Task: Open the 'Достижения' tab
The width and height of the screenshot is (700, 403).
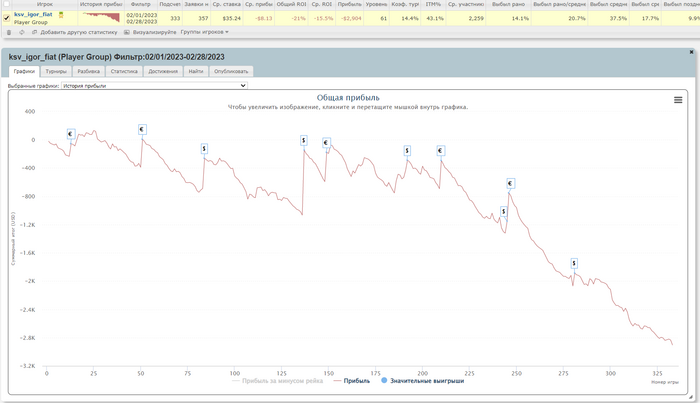Action: click(x=163, y=71)
